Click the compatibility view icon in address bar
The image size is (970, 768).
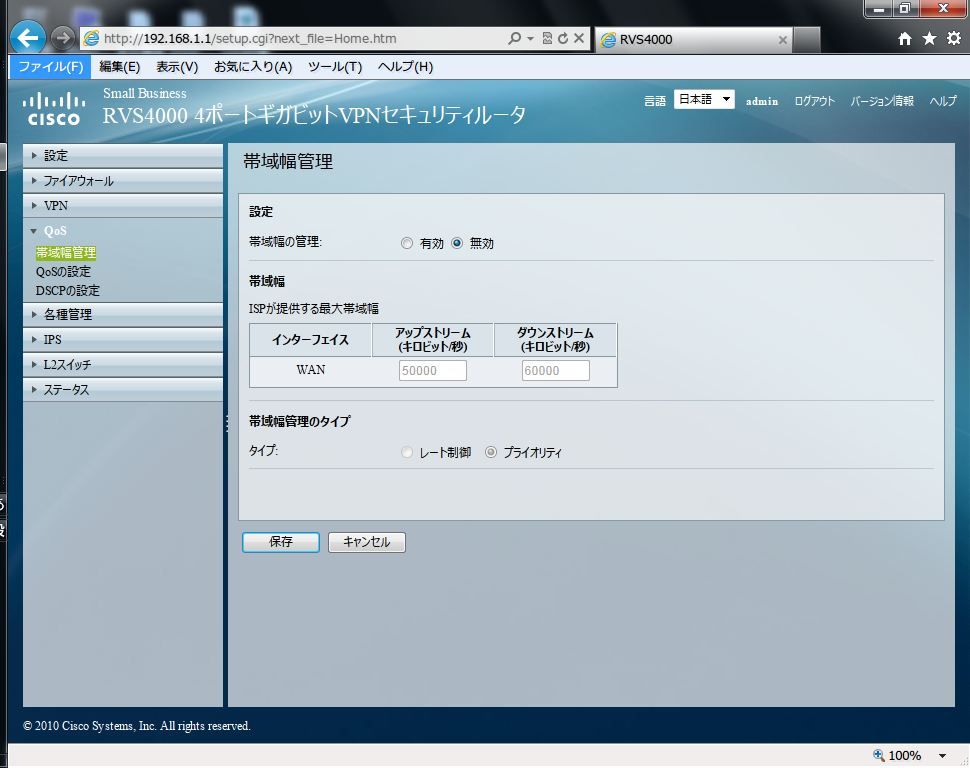pyautogui.click(x=547, y=38)
